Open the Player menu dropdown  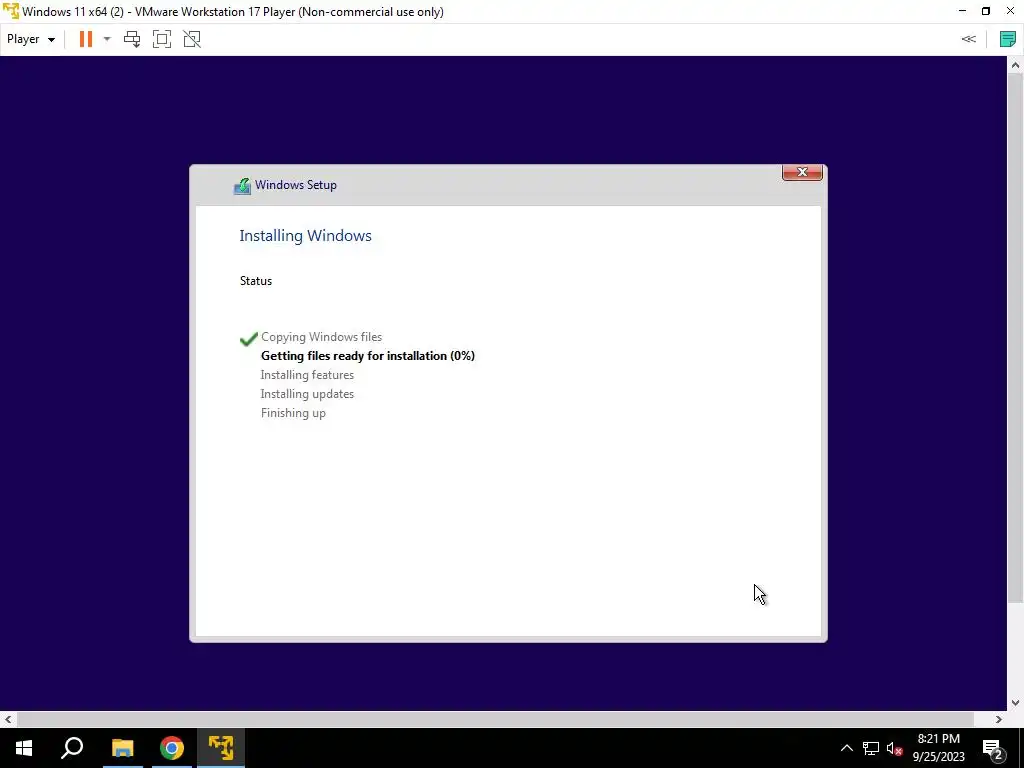click(x=31, y=39)
